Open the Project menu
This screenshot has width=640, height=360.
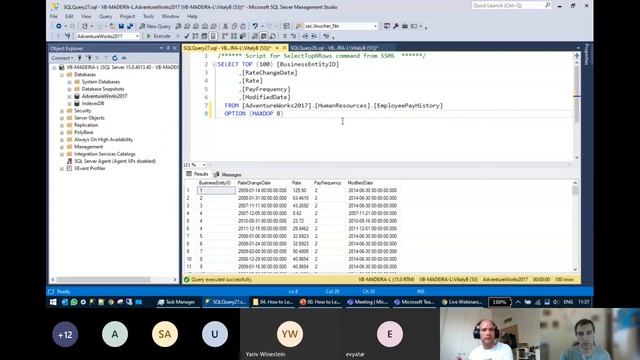click(x=127, y=16)
